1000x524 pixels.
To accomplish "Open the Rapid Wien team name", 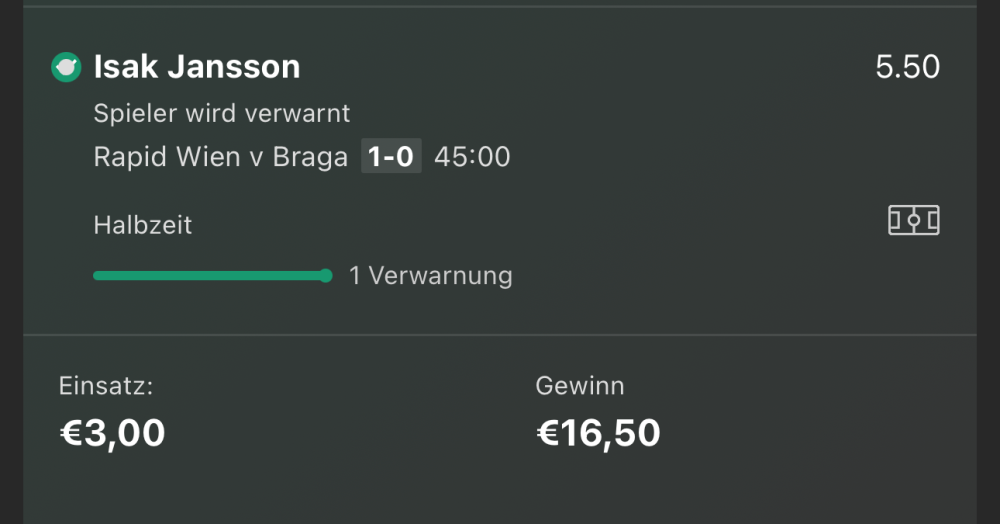I will pyautogui.click(x=166, y=157).
